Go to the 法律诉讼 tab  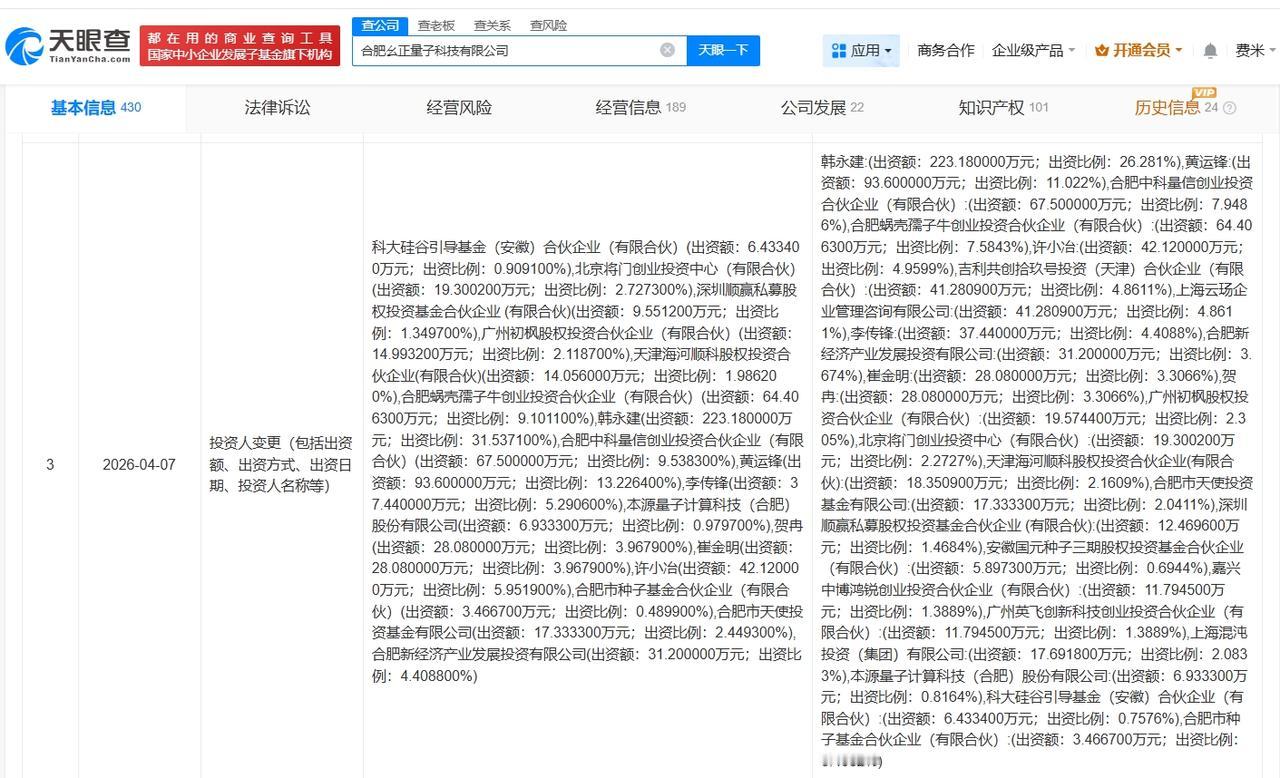pyautogui.click(x=278, y=108)
